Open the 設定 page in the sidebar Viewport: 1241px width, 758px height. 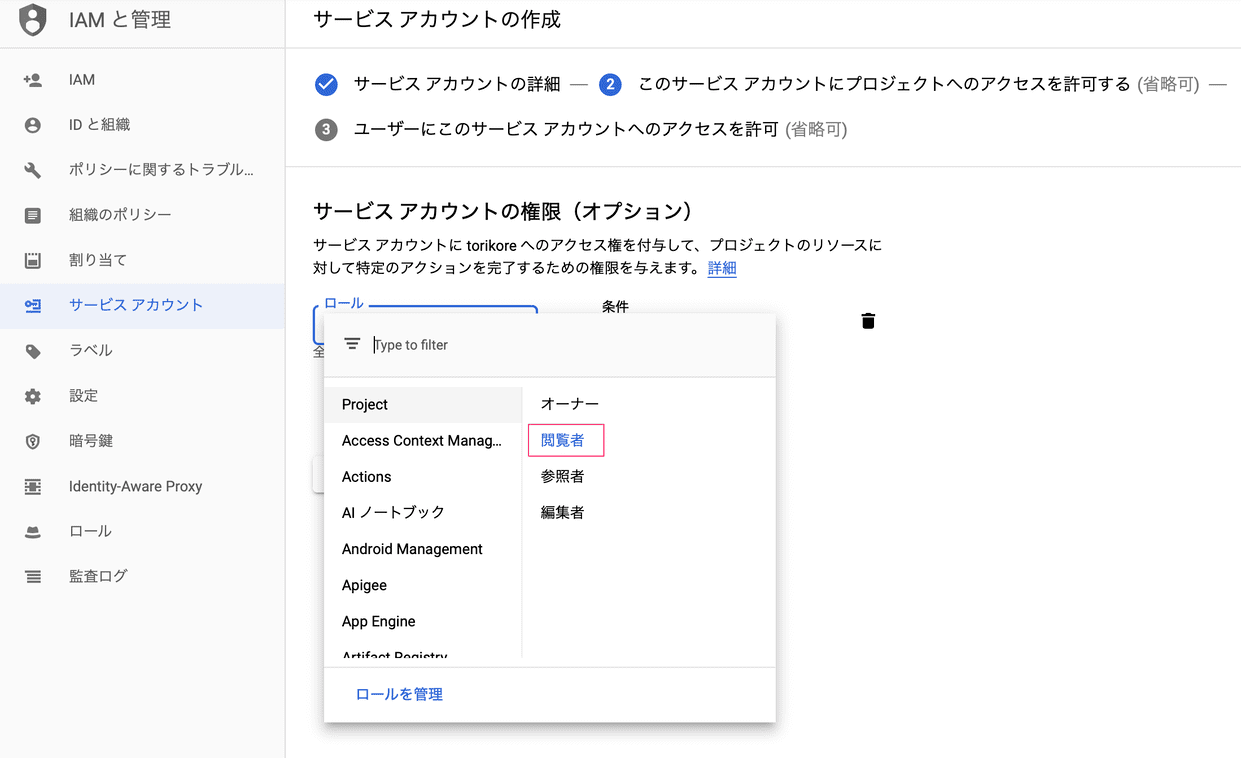coord(83,395)
